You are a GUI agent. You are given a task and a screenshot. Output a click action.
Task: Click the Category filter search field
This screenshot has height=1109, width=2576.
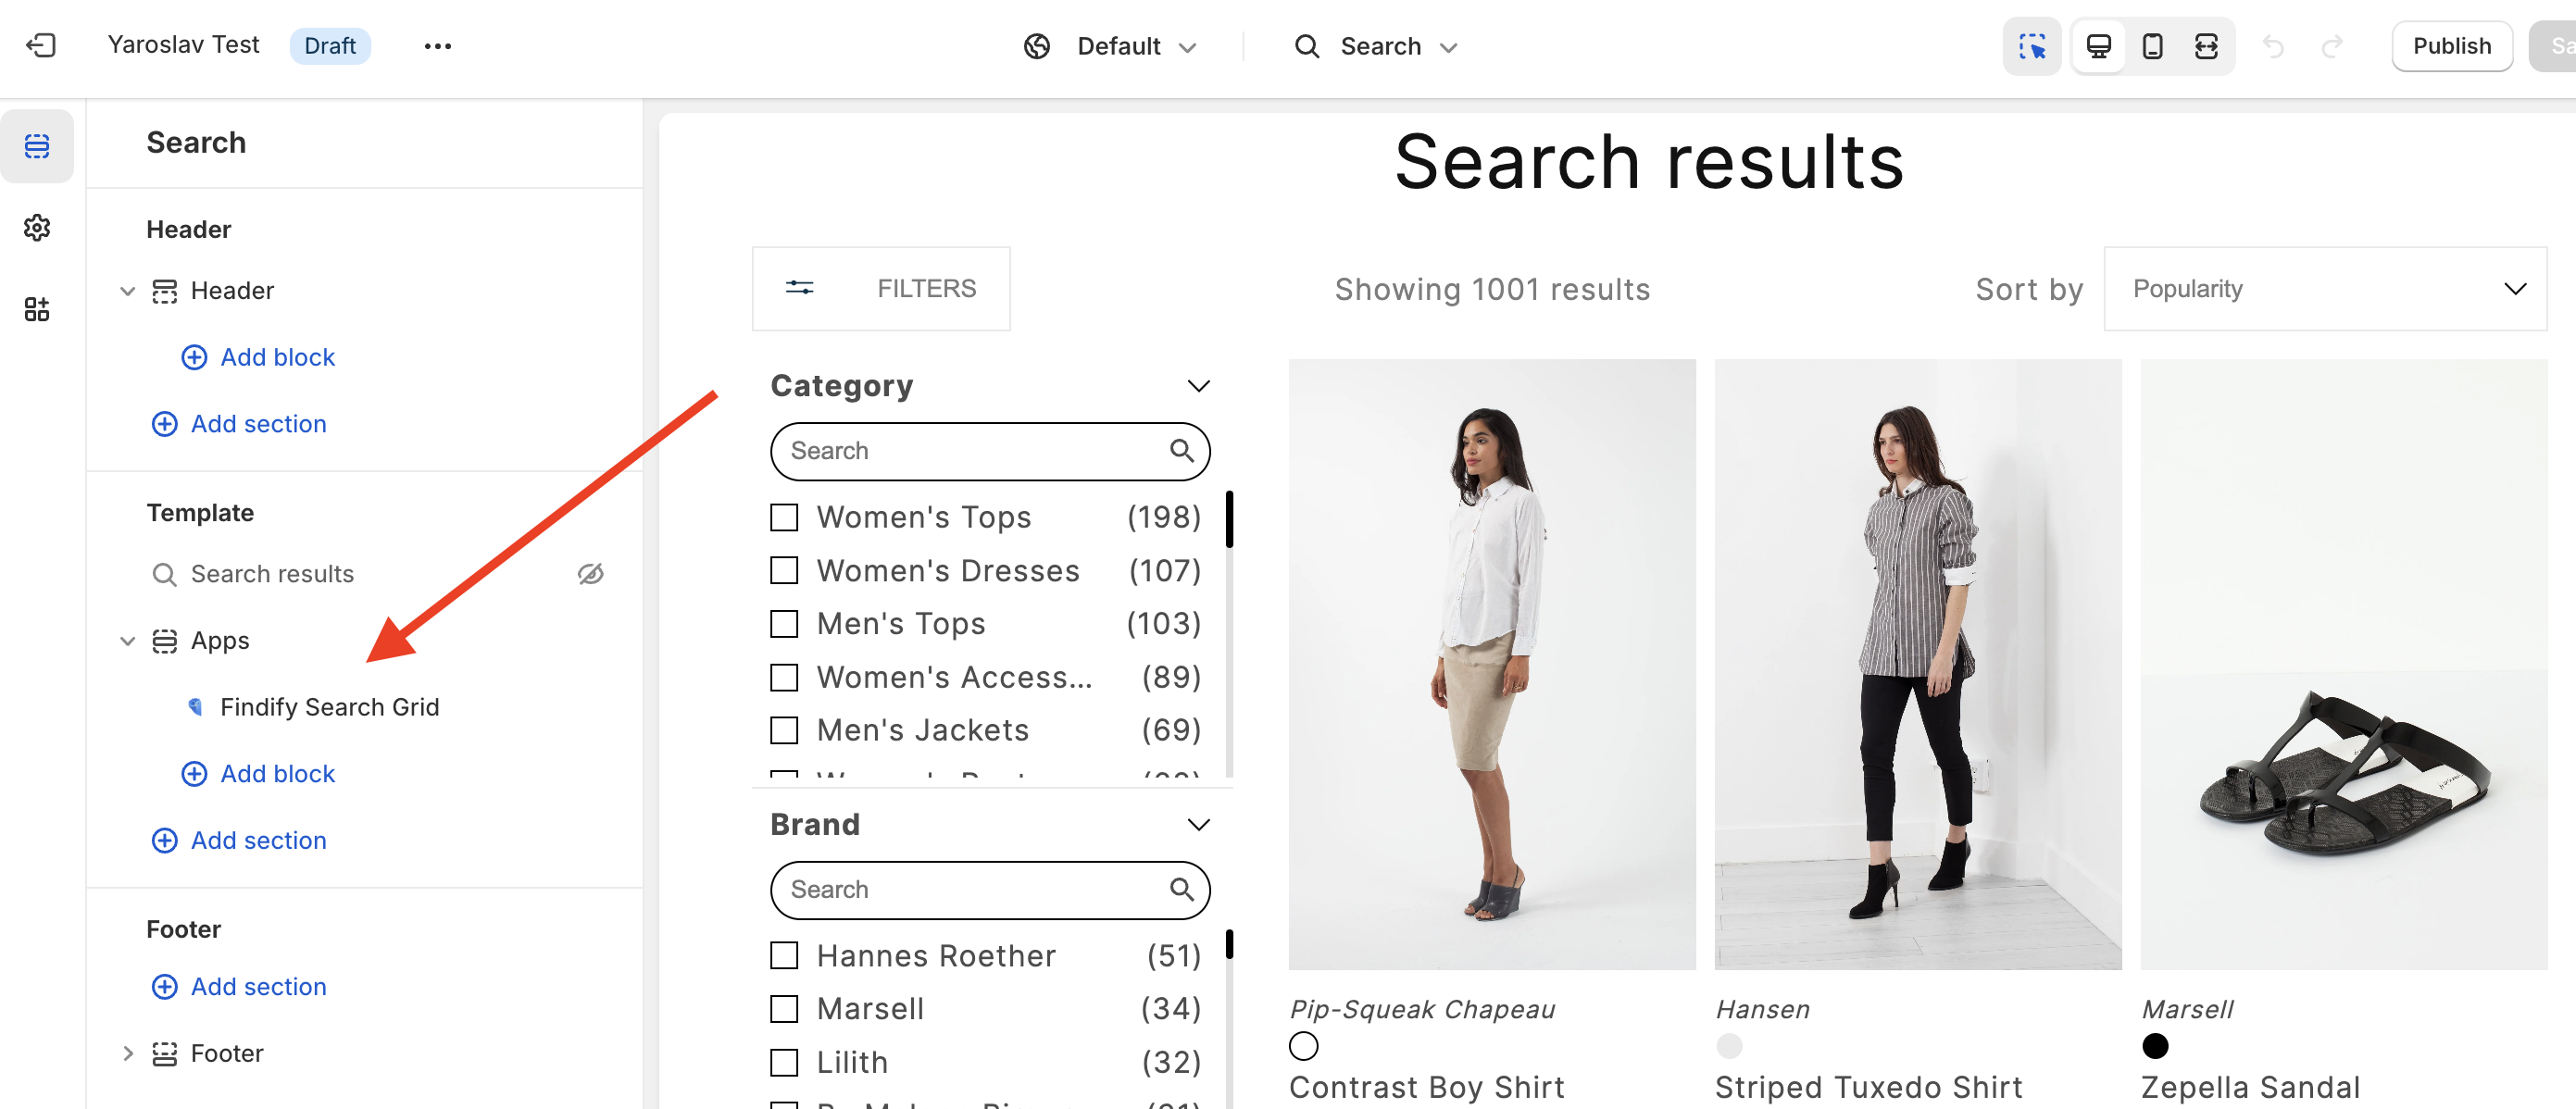974,451
